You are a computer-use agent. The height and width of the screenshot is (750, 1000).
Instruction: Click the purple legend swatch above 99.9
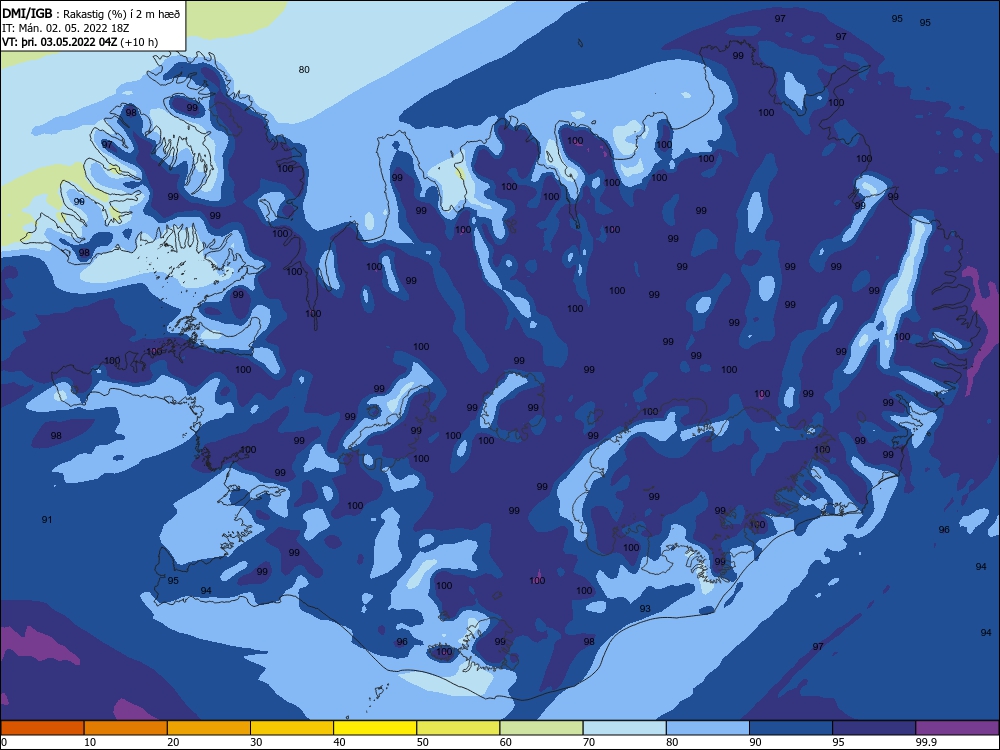957,728
